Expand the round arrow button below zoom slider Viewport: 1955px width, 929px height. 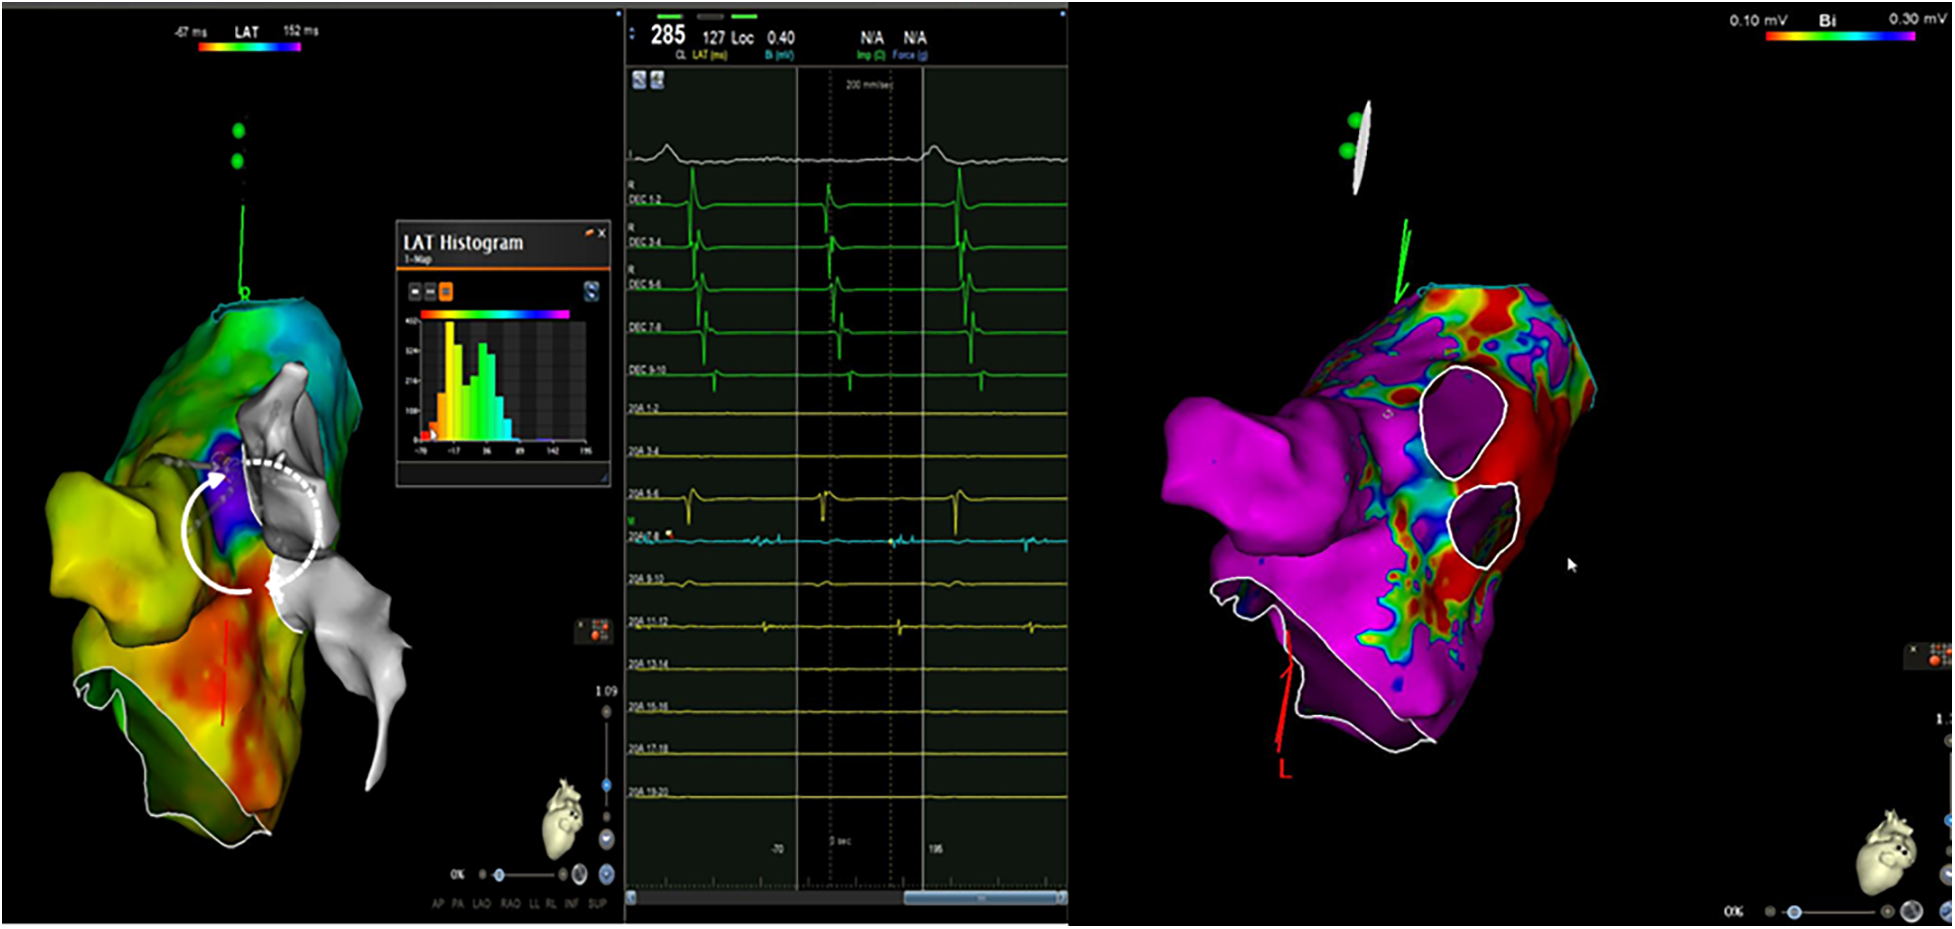(x=606, y=839)
